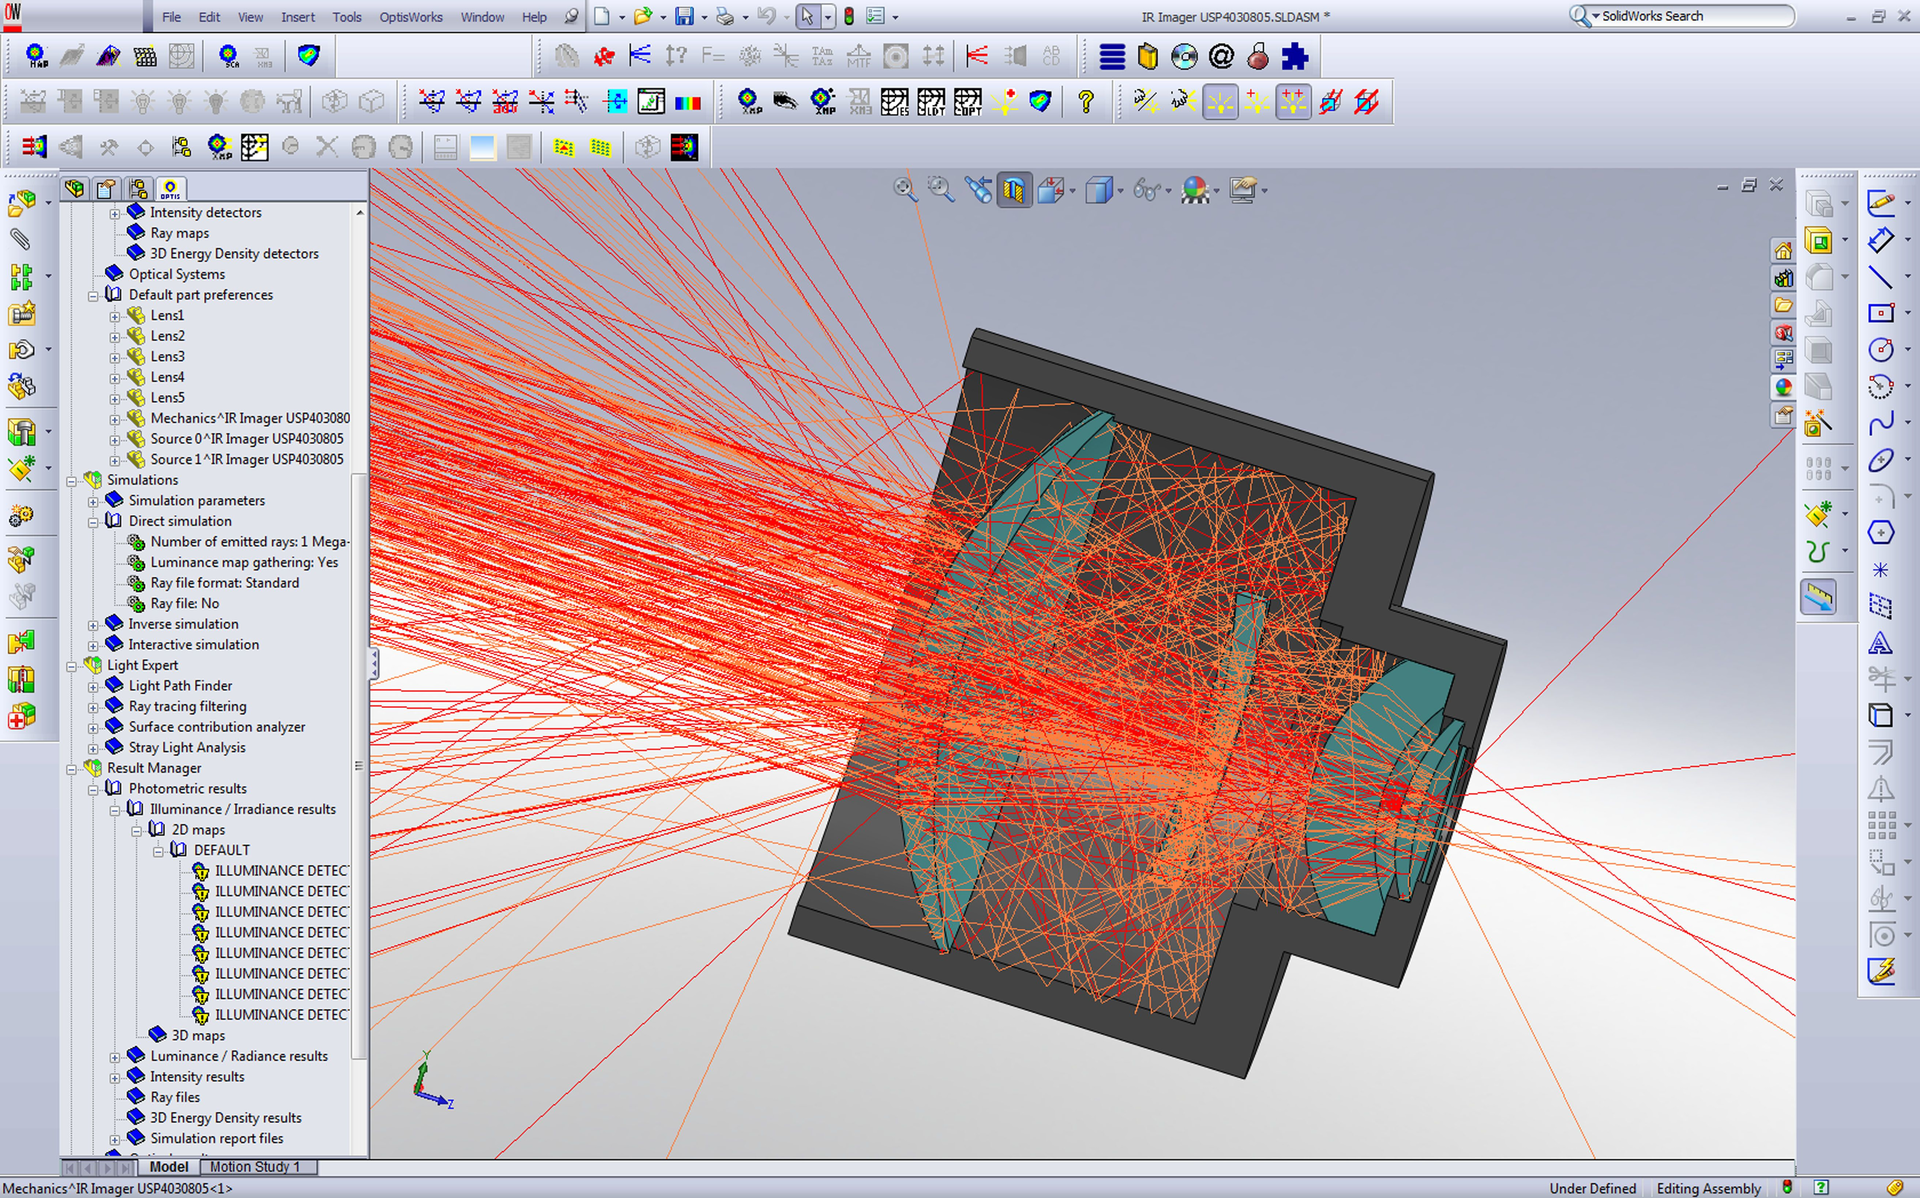1920x1198 pixels.
Task: Click the RealView graphics sphere icon
Action: [x=1195, y=190]
